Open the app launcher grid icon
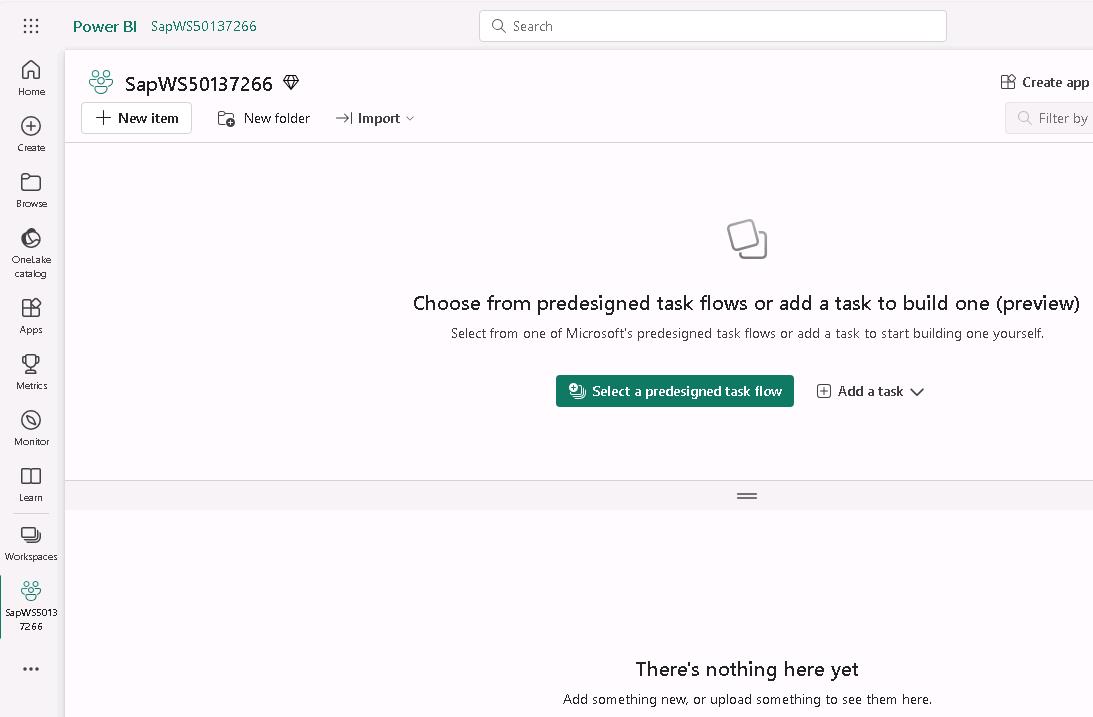 [31, 26]
